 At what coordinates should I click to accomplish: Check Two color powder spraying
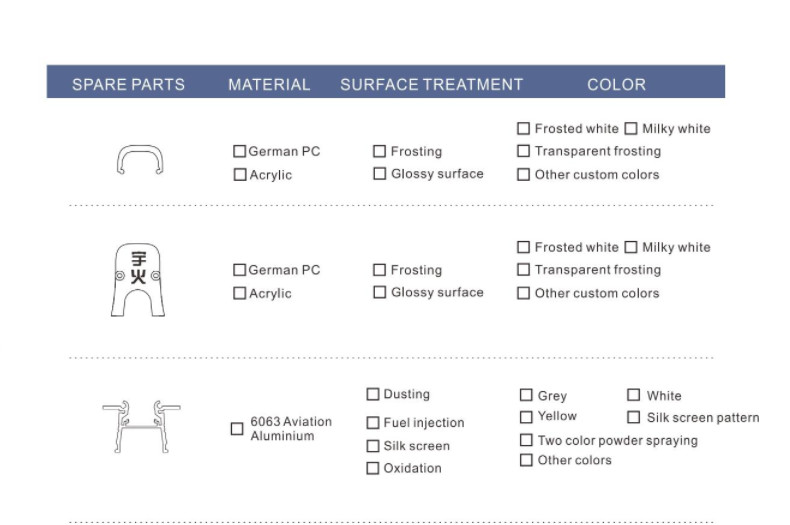pos(526,440)
